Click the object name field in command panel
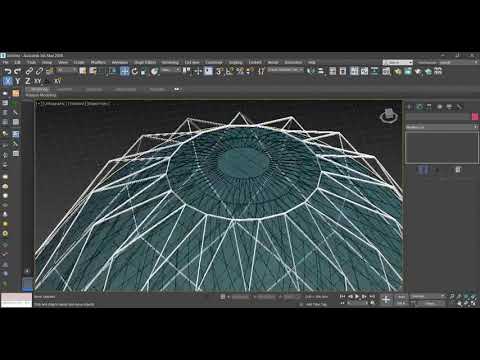This screenshot has width=480, height=360. click(x=438, y=117)
